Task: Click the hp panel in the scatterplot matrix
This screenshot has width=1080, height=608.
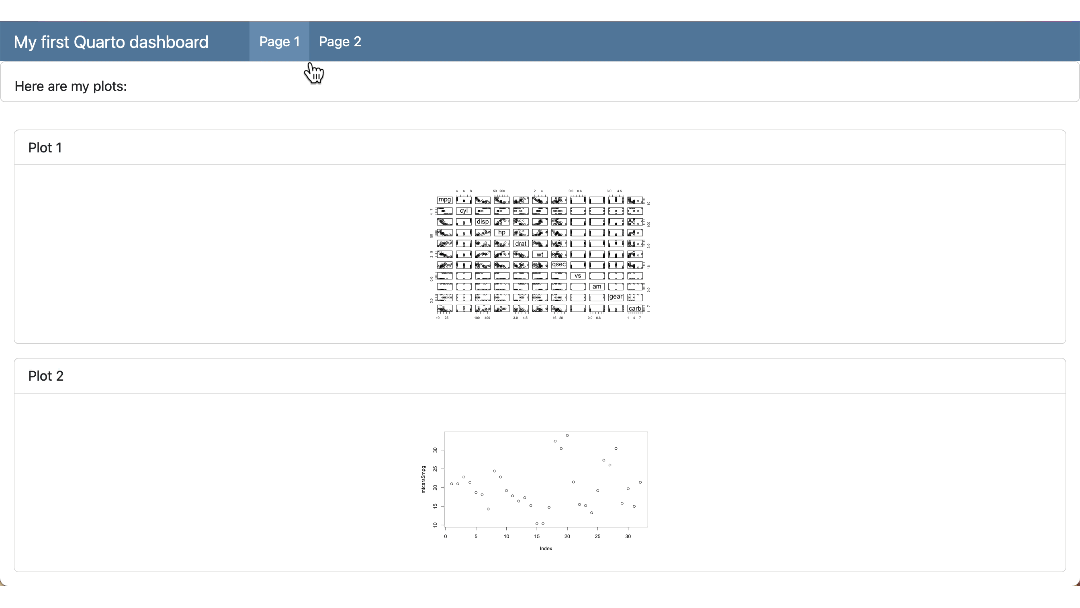Action: point(502,232)
